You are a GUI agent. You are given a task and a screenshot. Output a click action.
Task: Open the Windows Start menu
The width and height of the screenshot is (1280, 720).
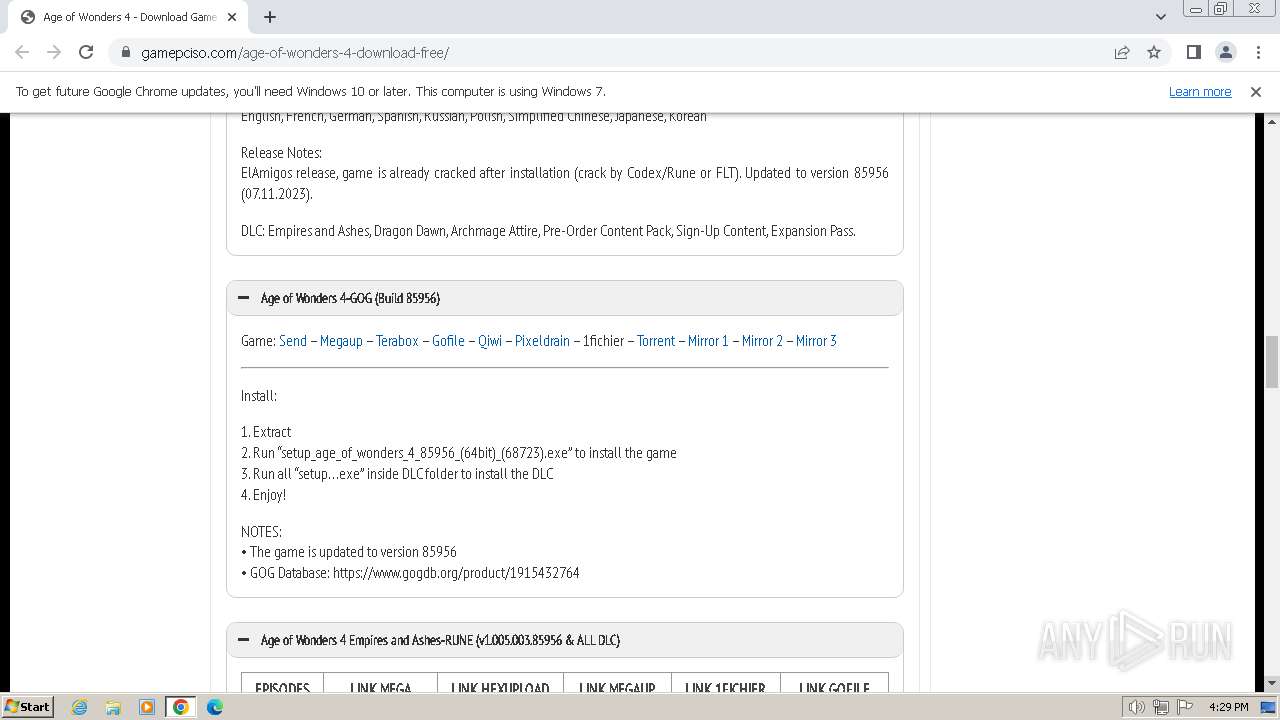pyautogui.click(x=27, y=706)
